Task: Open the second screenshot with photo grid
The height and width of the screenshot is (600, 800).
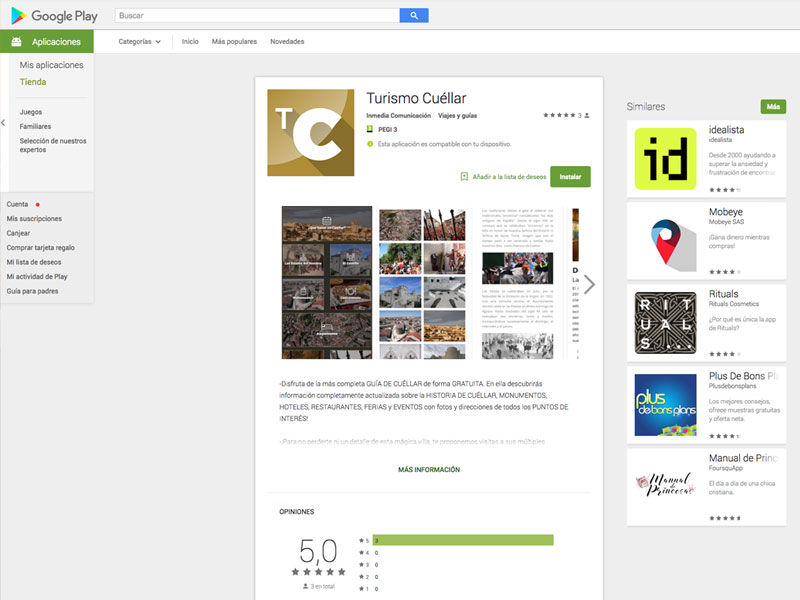Action: coord(422,283)
